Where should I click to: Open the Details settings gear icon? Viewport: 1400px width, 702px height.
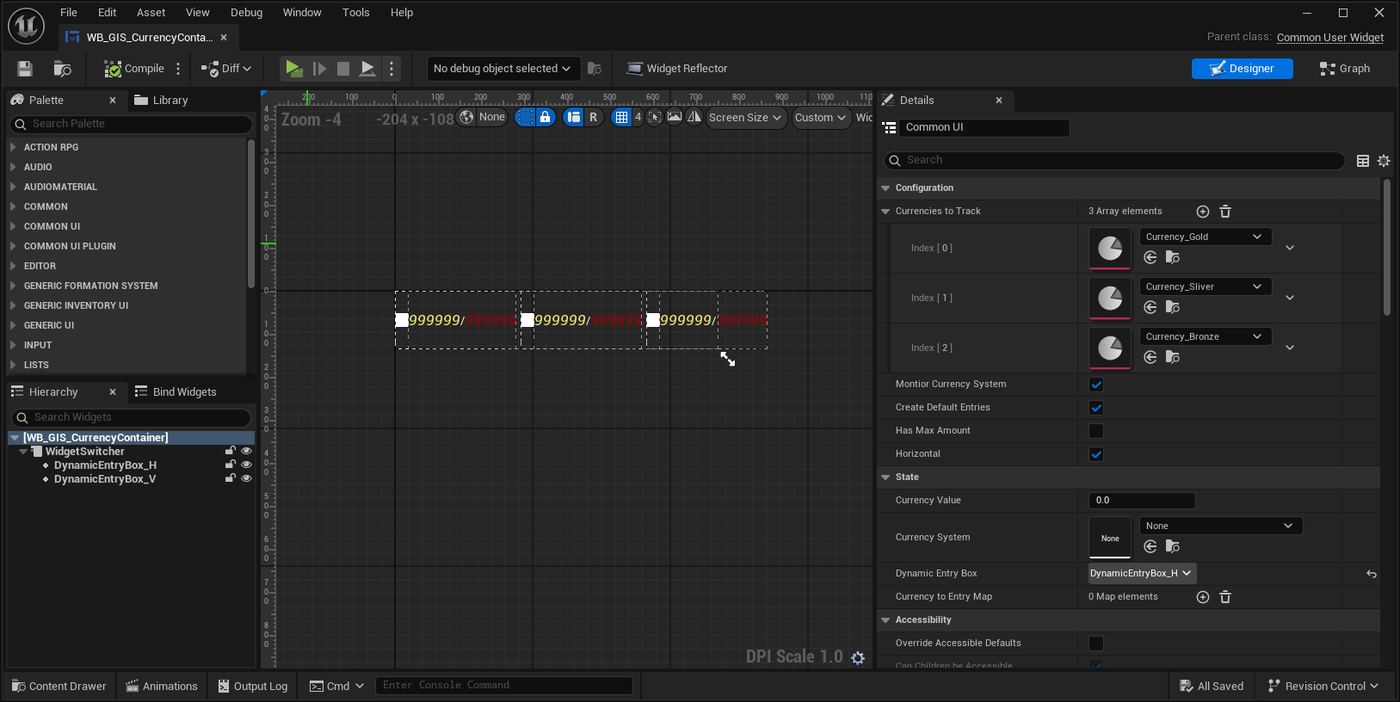tap(1384, 160)
